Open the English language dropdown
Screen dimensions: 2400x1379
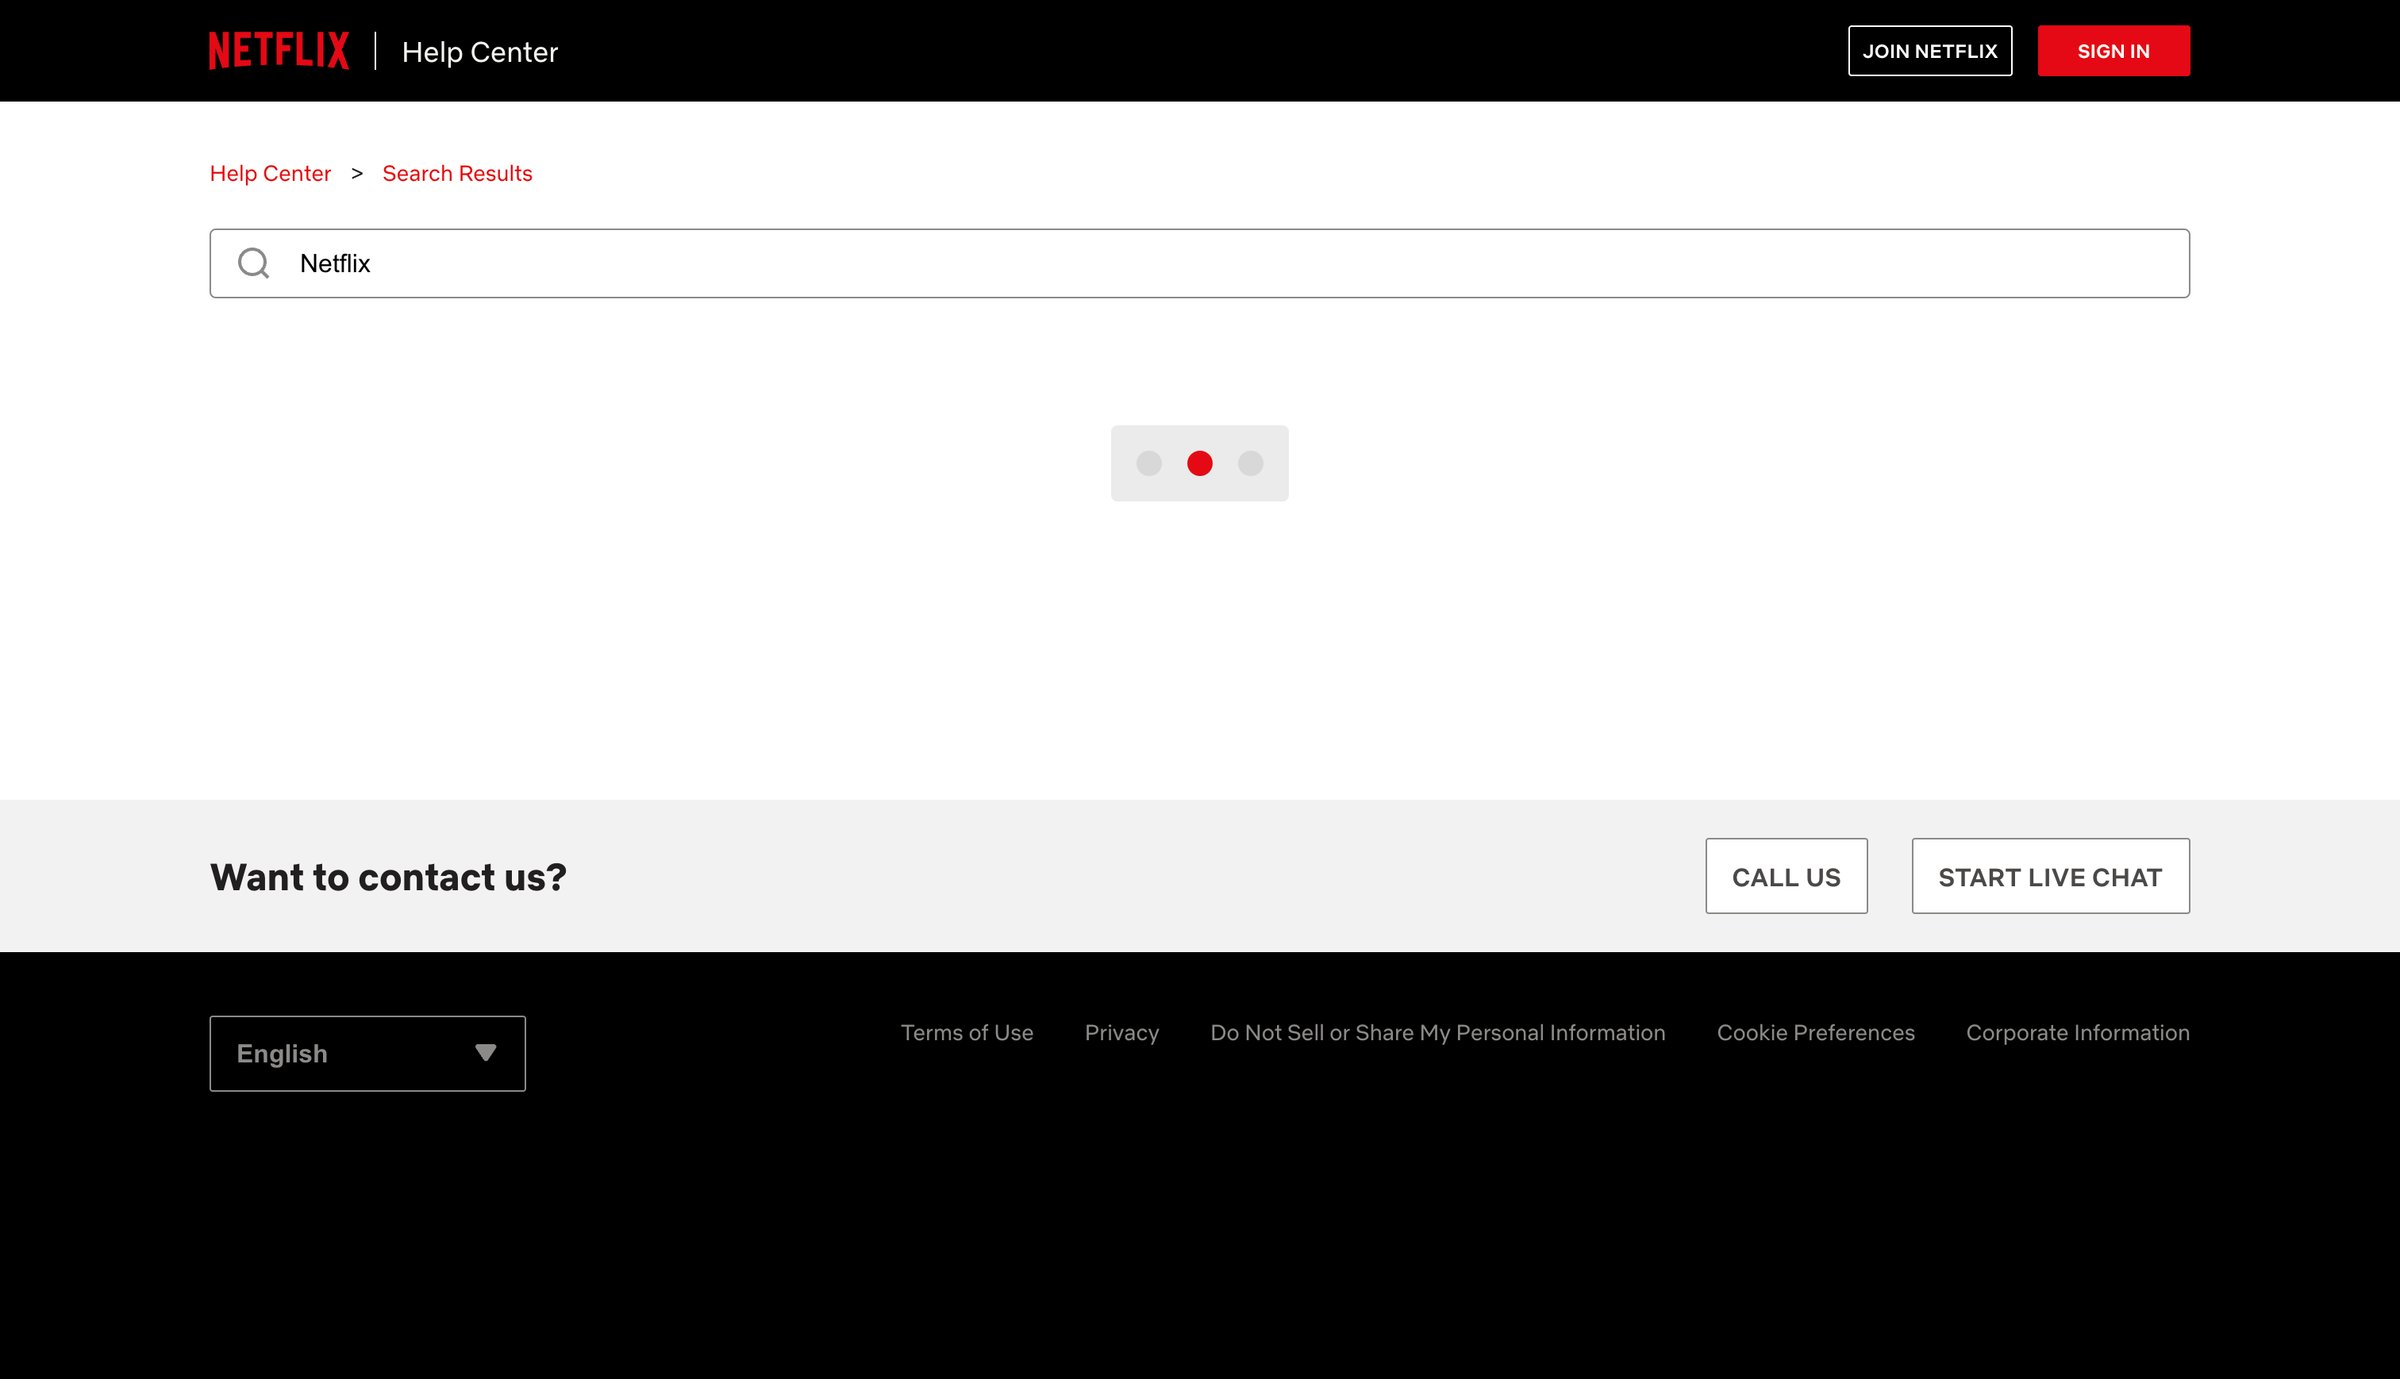[368, 1054]
